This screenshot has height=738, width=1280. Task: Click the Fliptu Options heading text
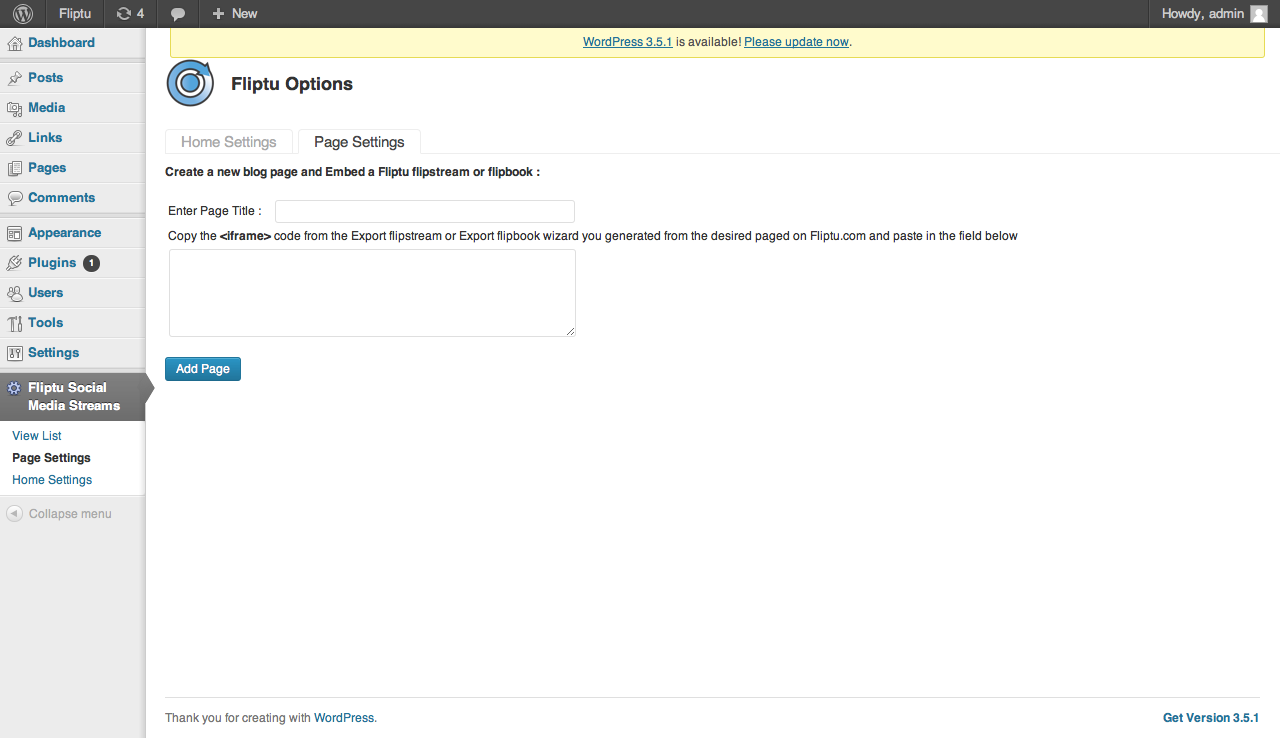[292, 84]
